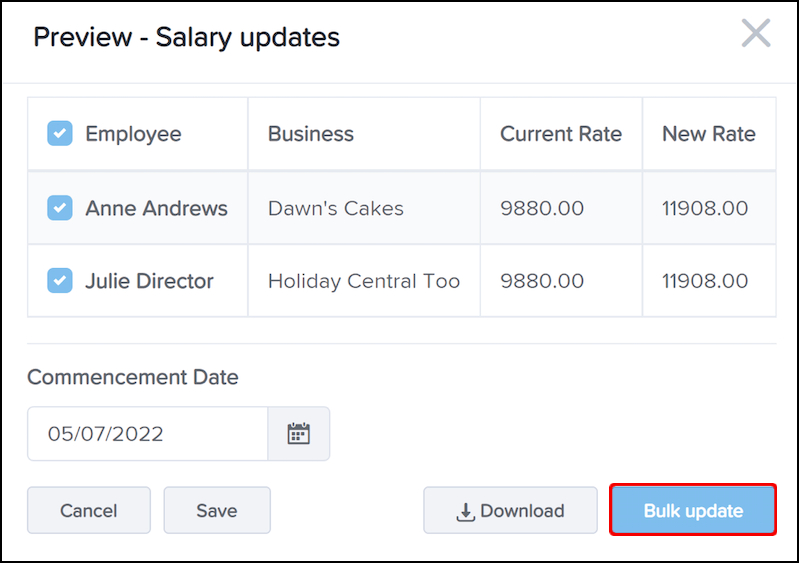
Task: Click the New Rate column header
Action: click(709, 134)
